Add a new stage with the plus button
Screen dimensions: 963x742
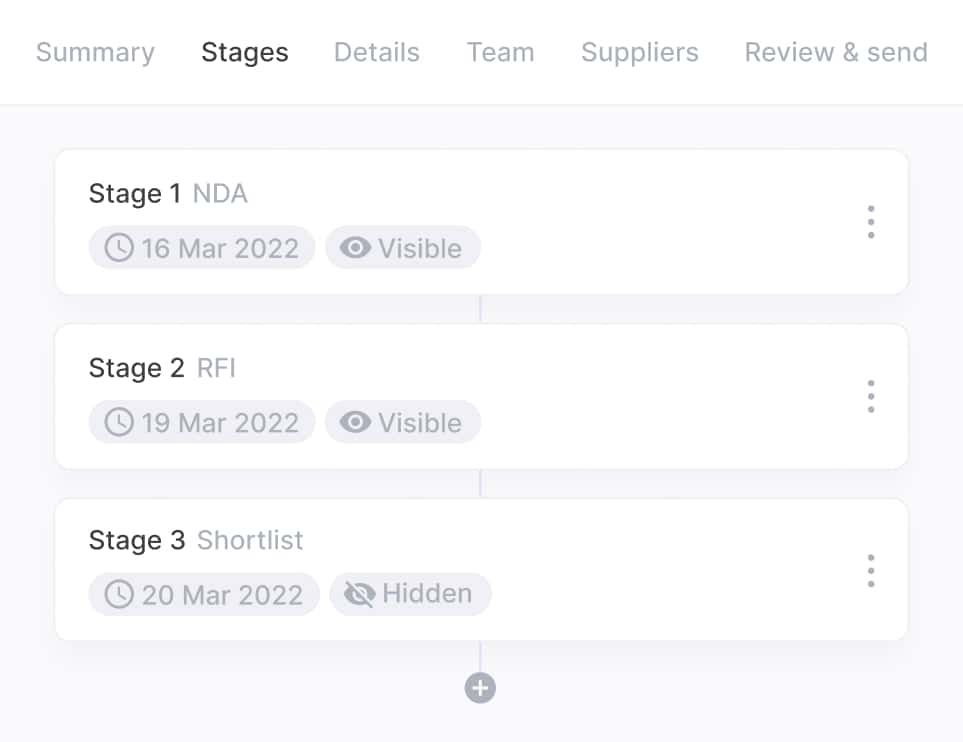[x=480, y=688]
